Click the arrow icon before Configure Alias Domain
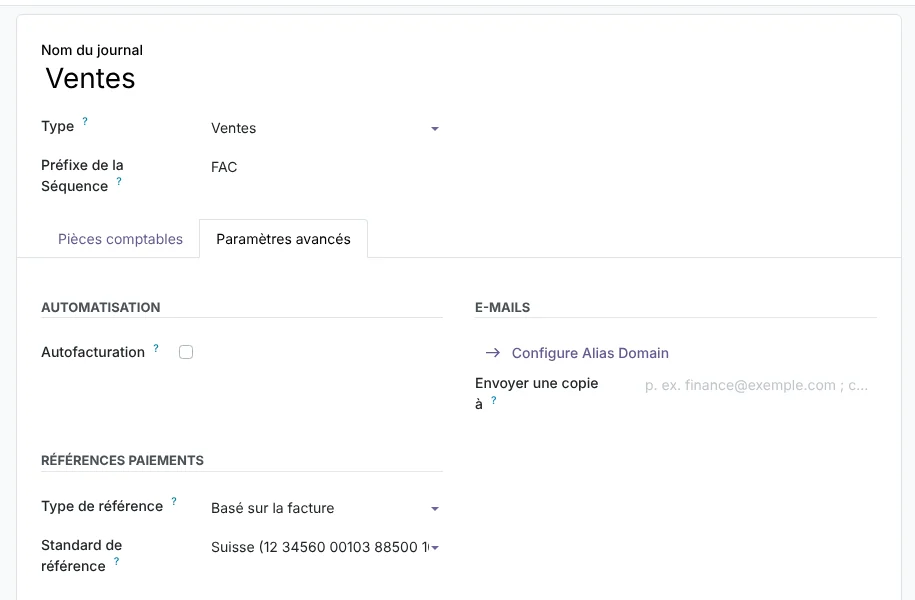The width and height of the screenshot is (915, 600). click(493, 353)
